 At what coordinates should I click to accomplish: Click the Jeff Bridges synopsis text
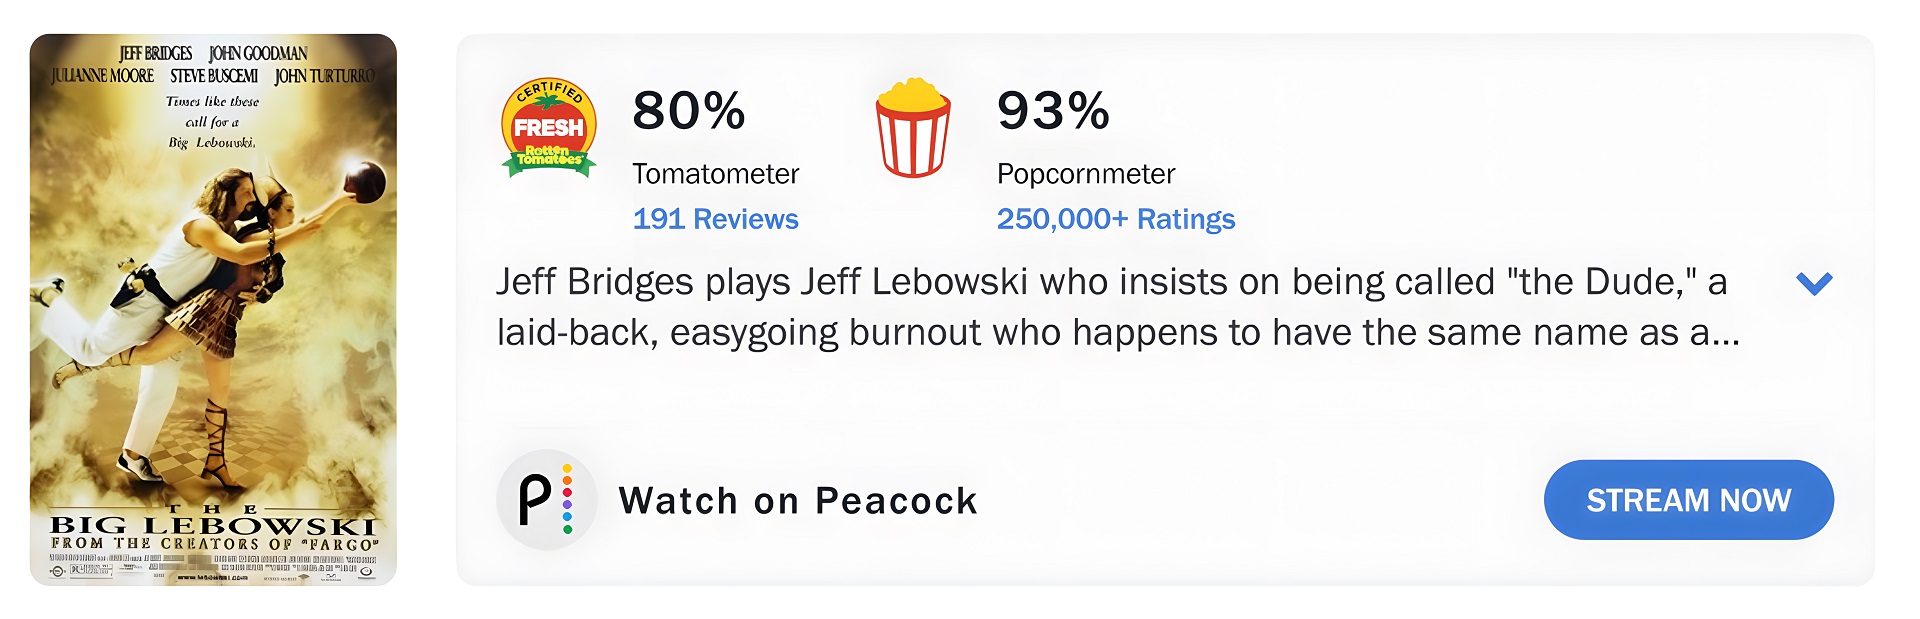pyautogui.click(x=1118, y=307)
